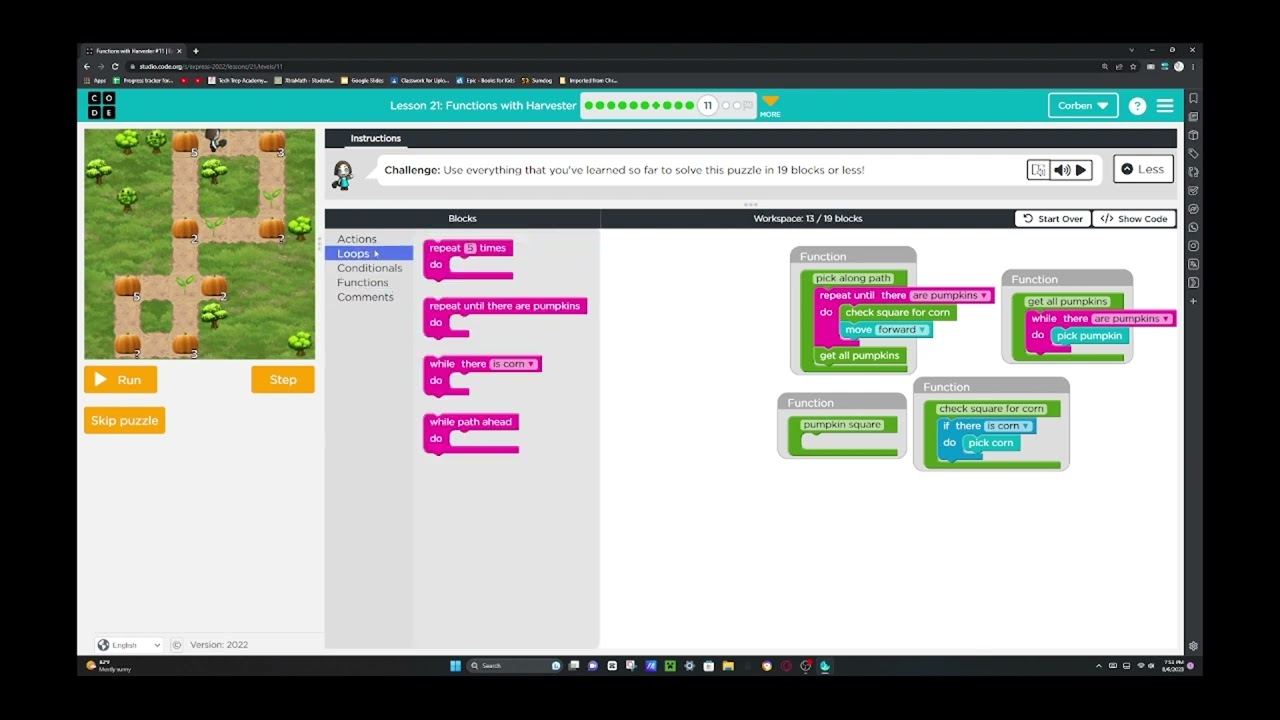This screenshot has height=720, width=1280.
Task: Open the help question mark icon
Action: (1137, 106)
